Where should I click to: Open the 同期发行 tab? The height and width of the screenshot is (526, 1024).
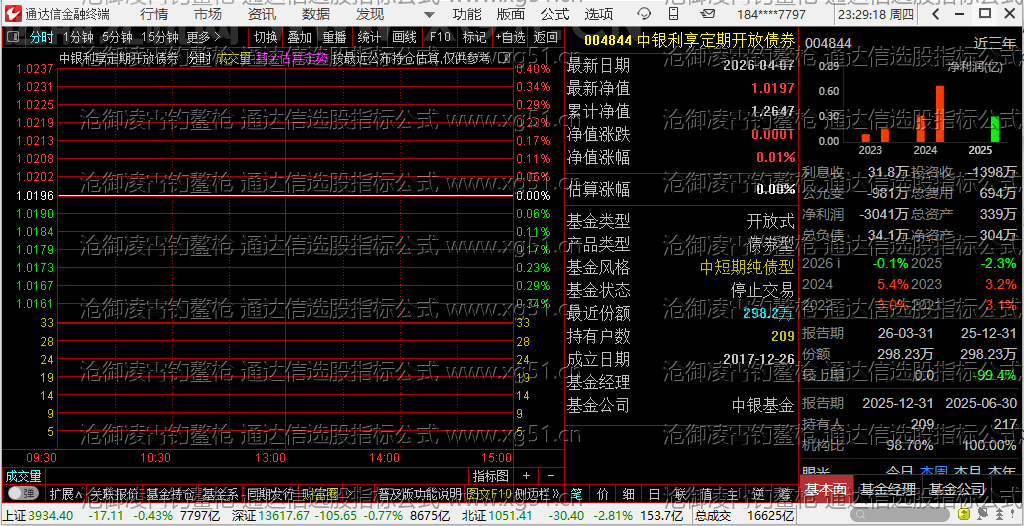pos(270,493)
